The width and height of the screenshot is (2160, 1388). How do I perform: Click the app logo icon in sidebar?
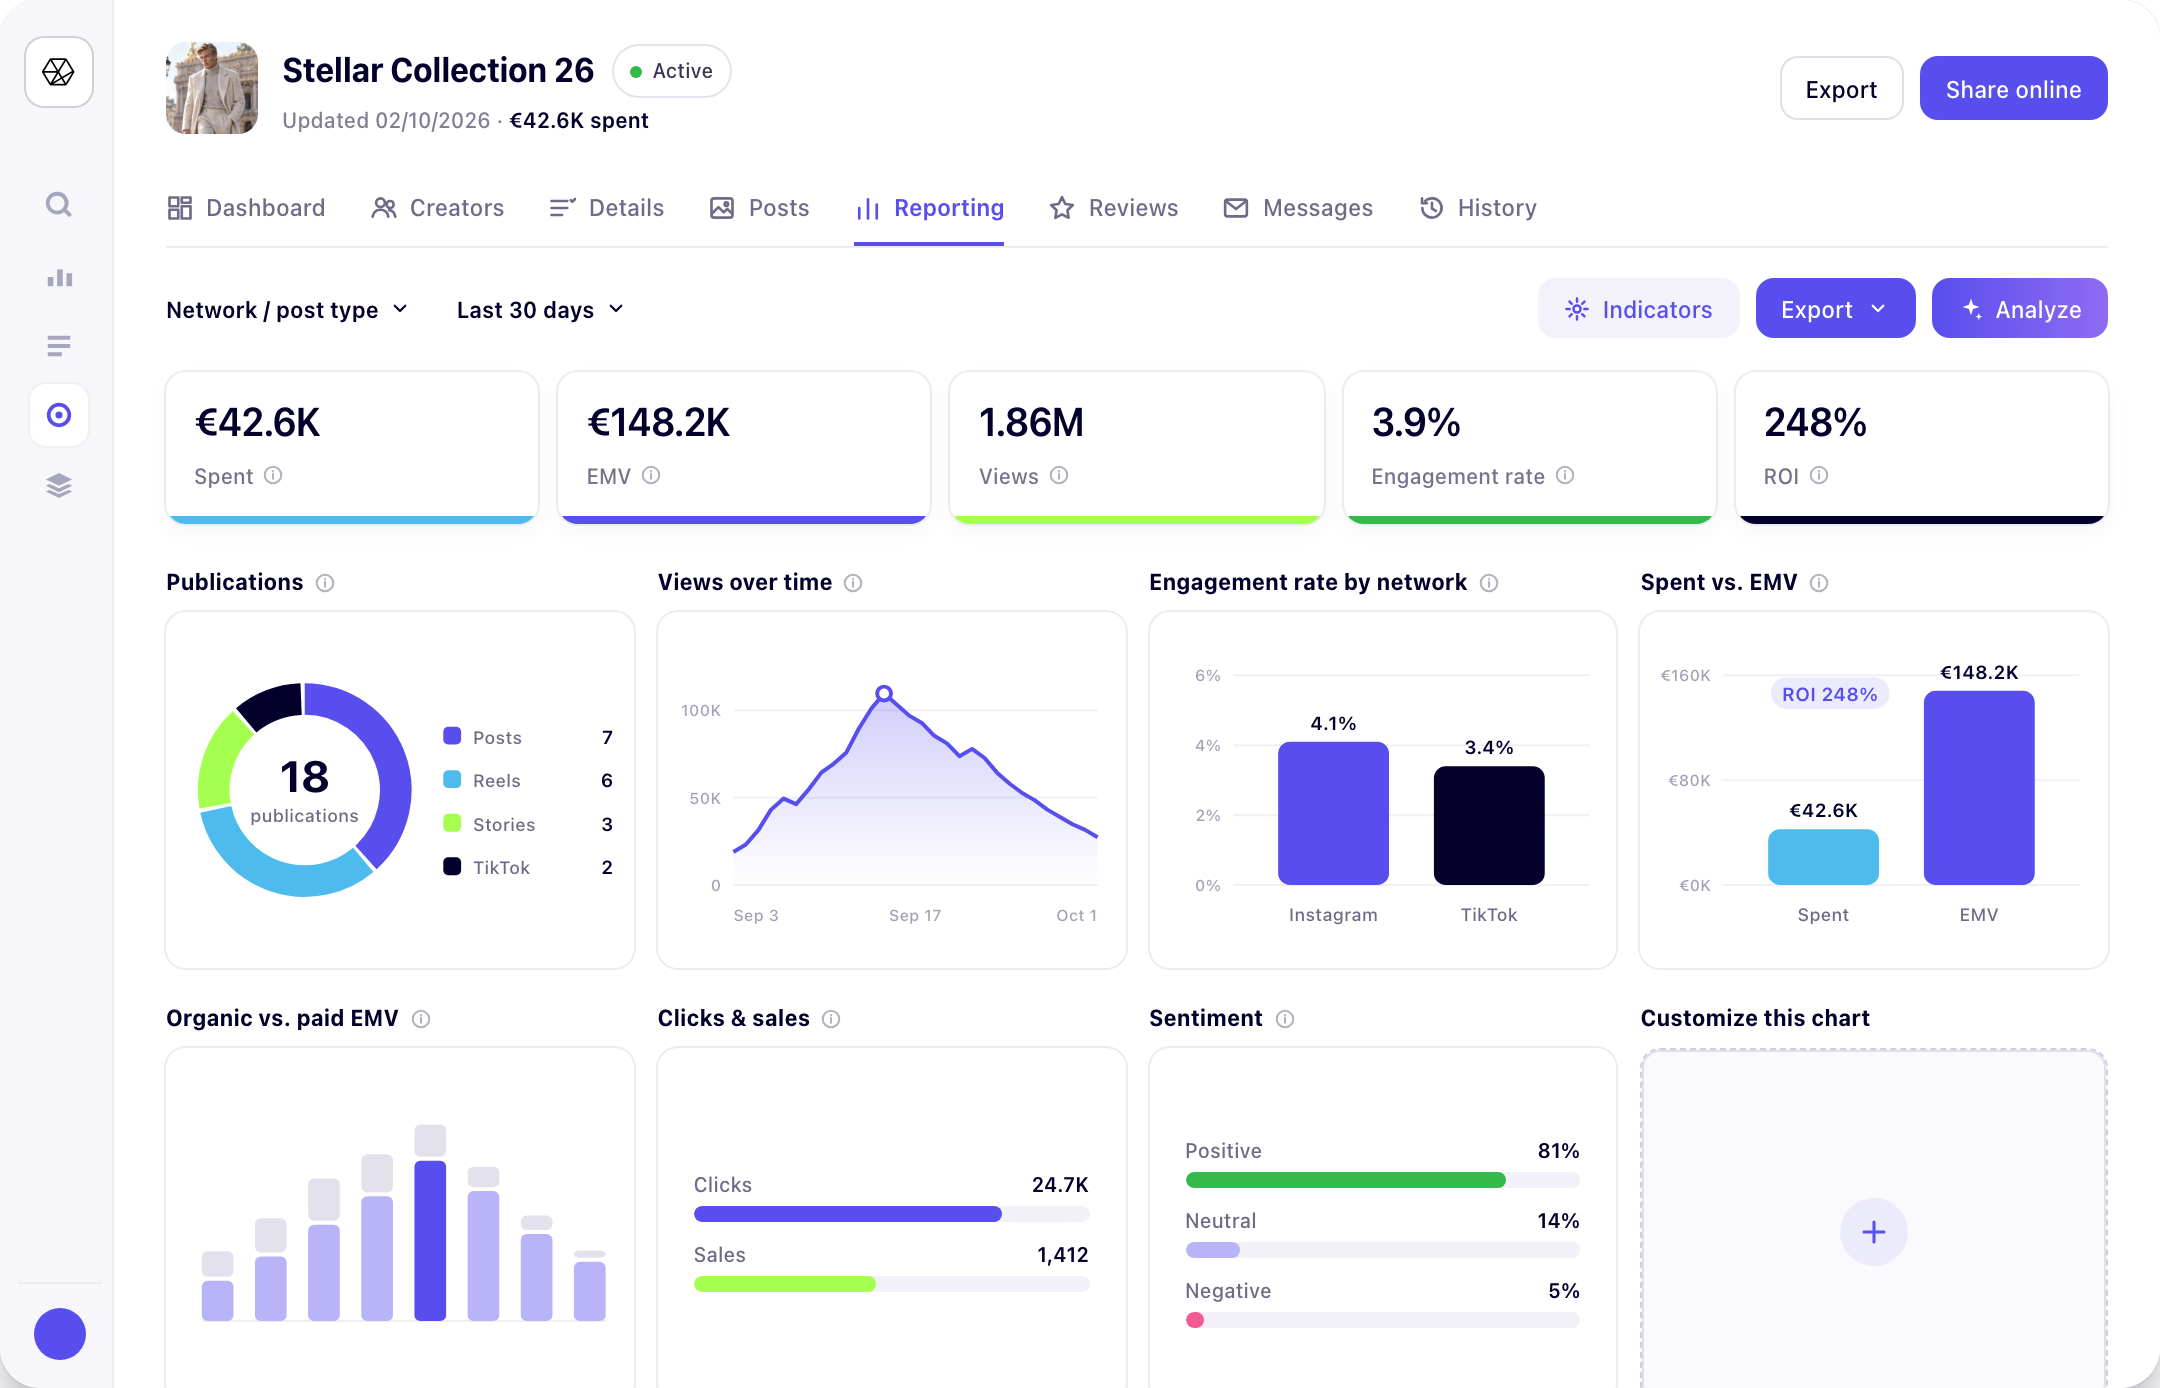59,72
